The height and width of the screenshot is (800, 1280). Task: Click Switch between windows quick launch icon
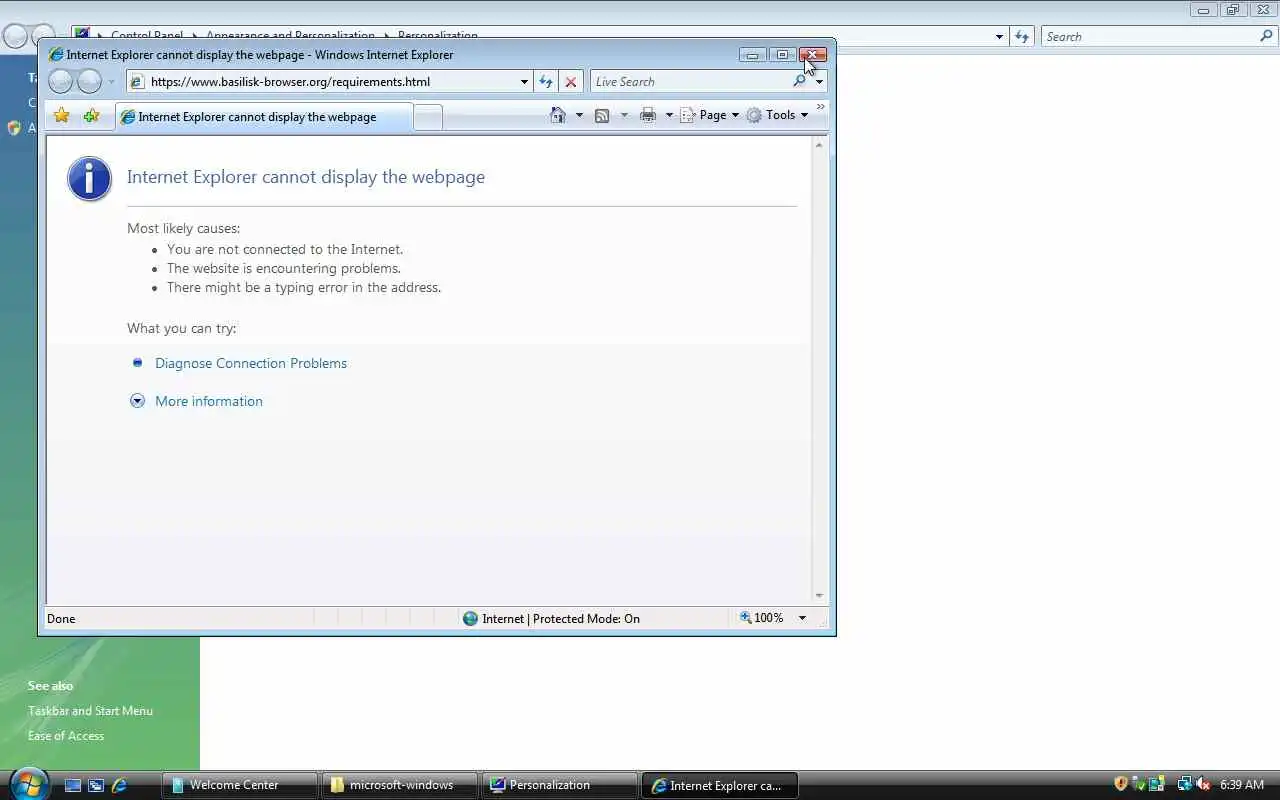pos(96,785)
